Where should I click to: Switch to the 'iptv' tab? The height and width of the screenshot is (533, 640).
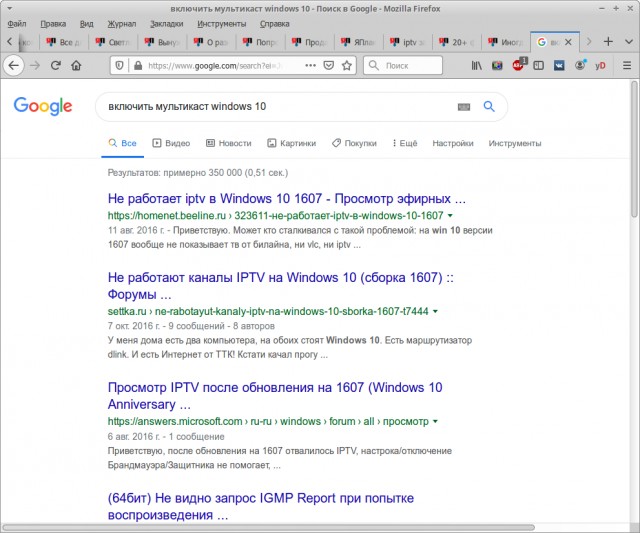[407, 42]
